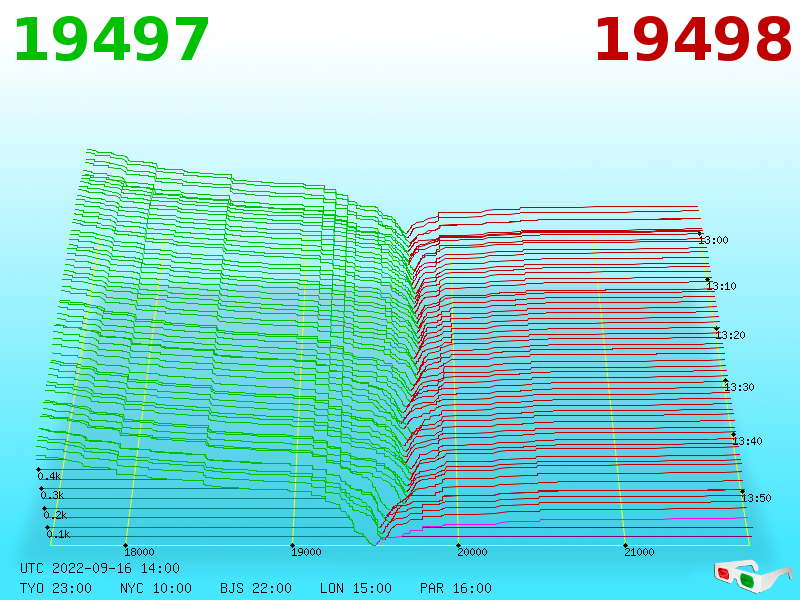Click the PAR 16:00 time
Viewport: 800px width, 600px height.
(x=456, y=588)
